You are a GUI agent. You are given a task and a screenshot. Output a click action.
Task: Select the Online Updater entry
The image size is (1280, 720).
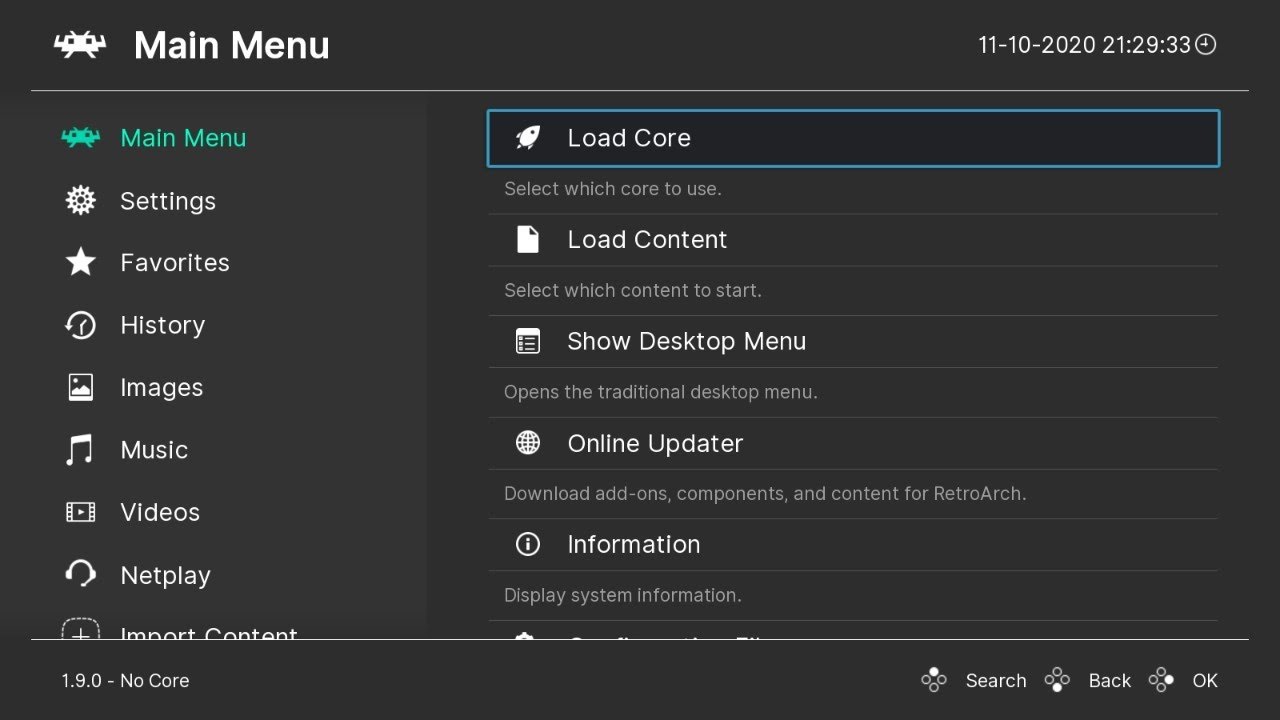click(x=853, y=443)
